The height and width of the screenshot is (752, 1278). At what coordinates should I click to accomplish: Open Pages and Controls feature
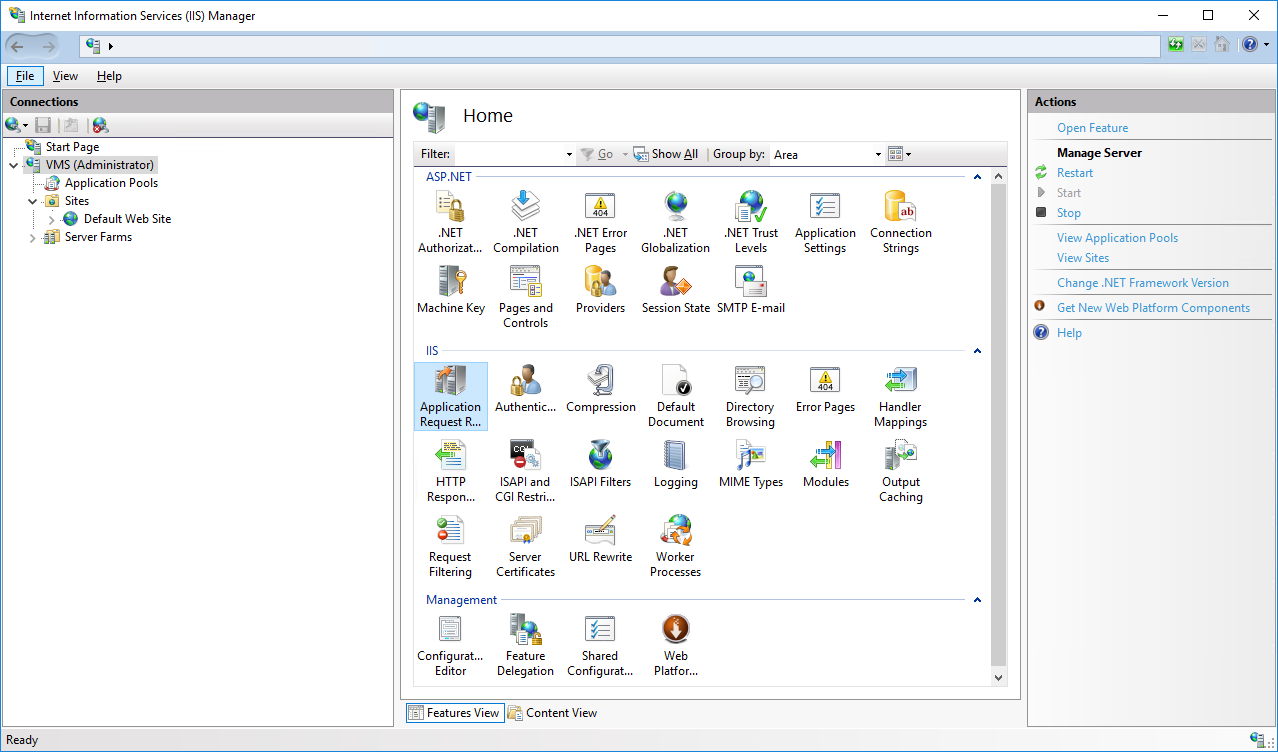pos(526,296)
